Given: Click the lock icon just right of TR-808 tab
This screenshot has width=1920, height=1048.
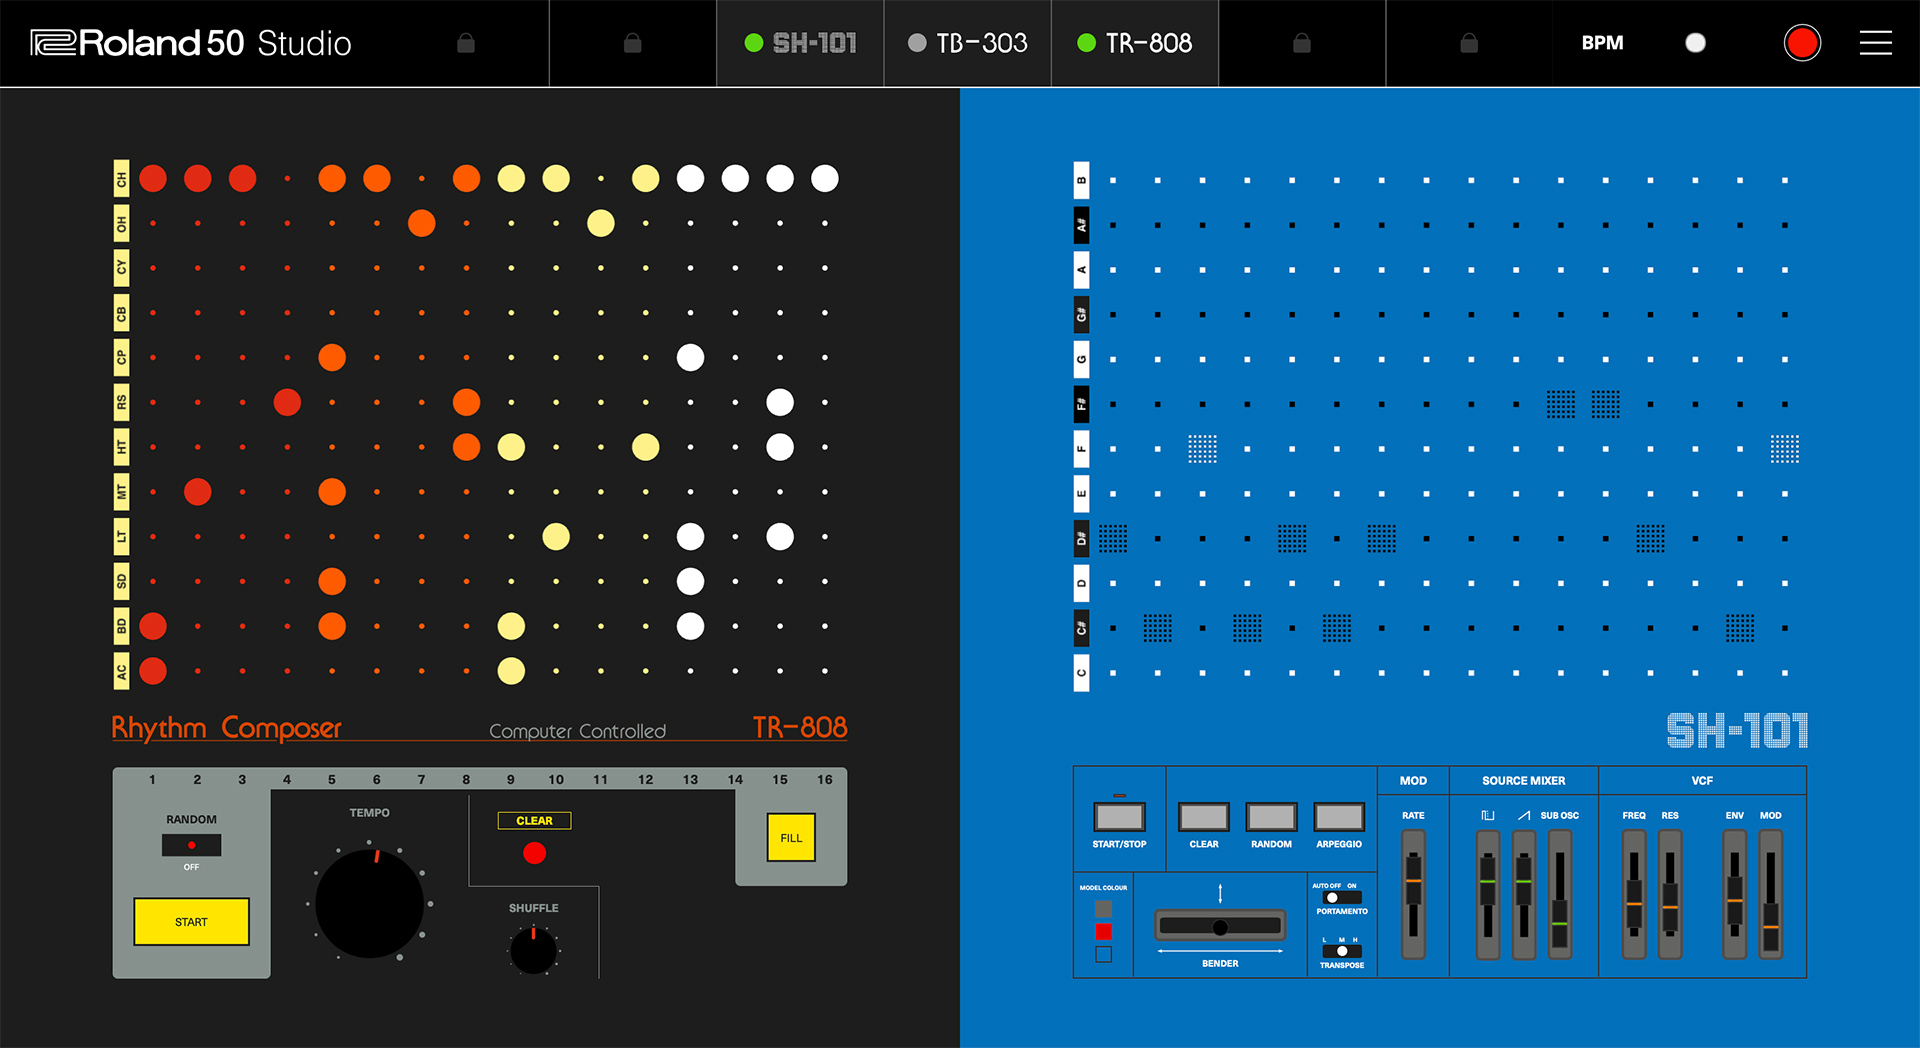Looking at the screenshot, I should pos(1301,43).
